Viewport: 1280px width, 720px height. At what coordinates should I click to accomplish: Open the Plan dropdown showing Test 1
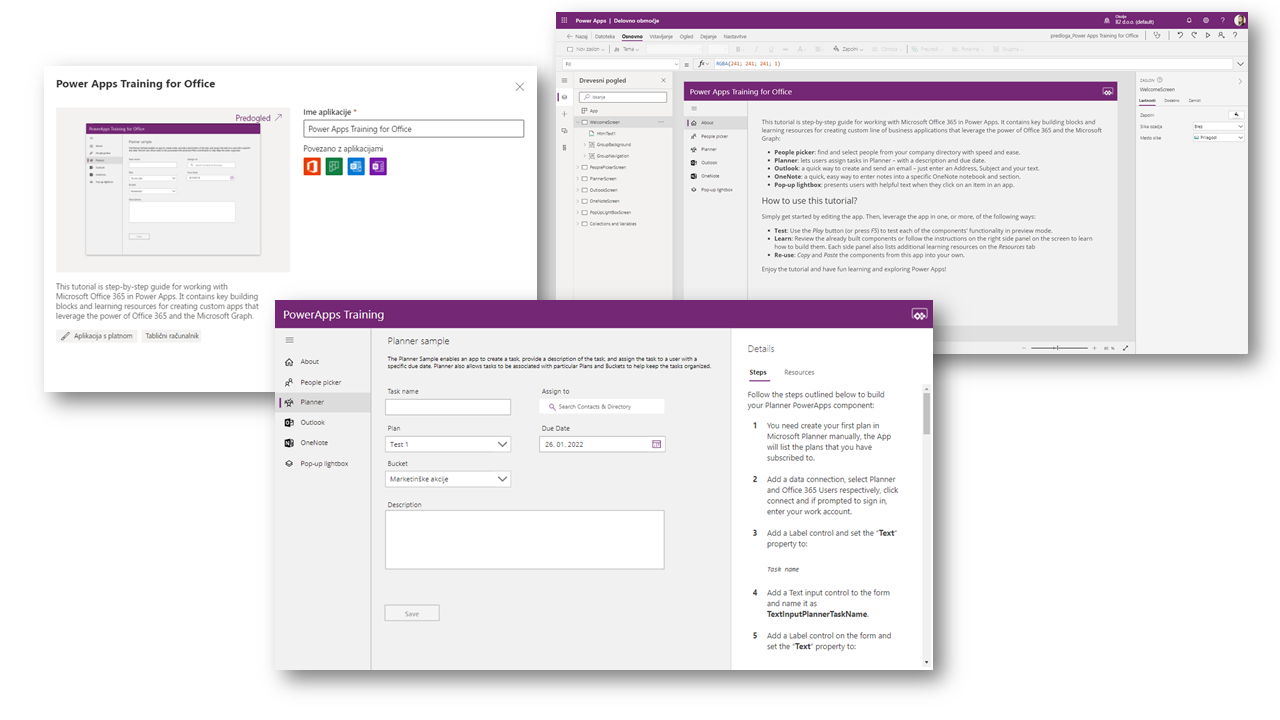(x=448, y=444)
